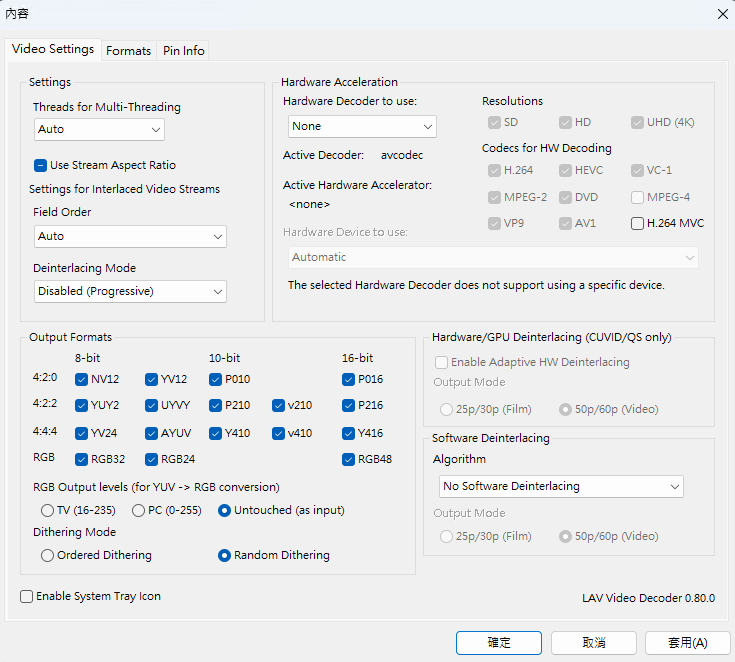
Task: Open the Software Deinterlacing Algorithm dropdown
Action: click(561, 486)
